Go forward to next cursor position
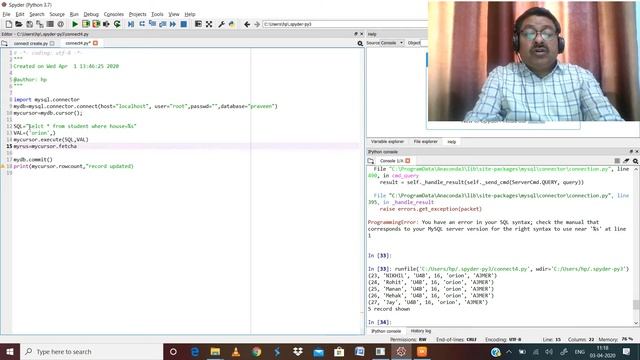 point(257,24)
